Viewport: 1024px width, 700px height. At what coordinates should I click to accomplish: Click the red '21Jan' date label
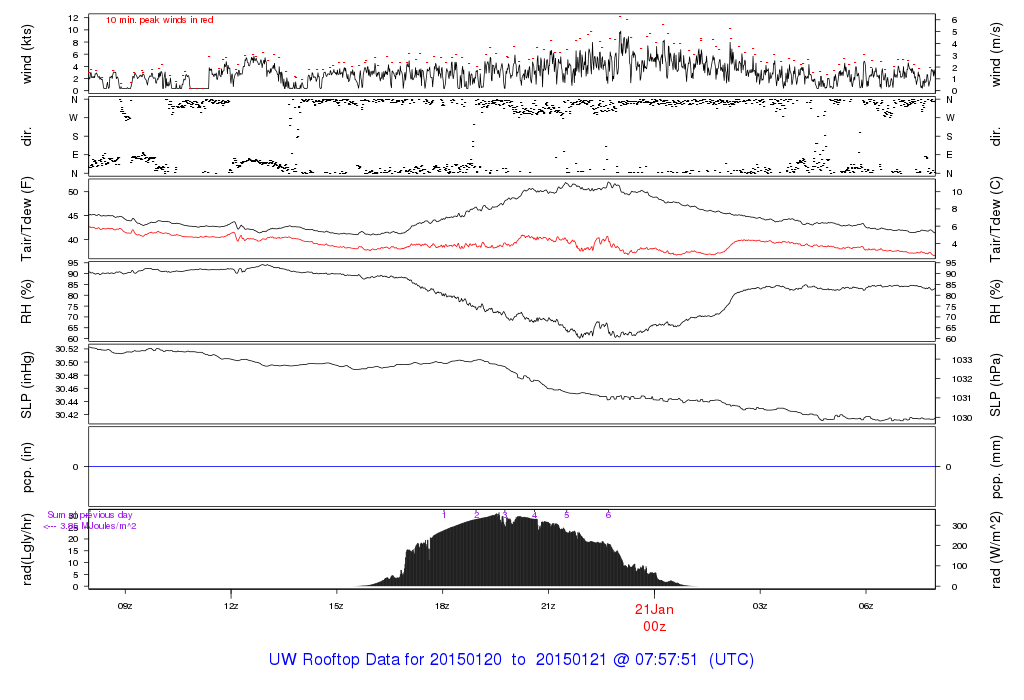tap(654, 609)
